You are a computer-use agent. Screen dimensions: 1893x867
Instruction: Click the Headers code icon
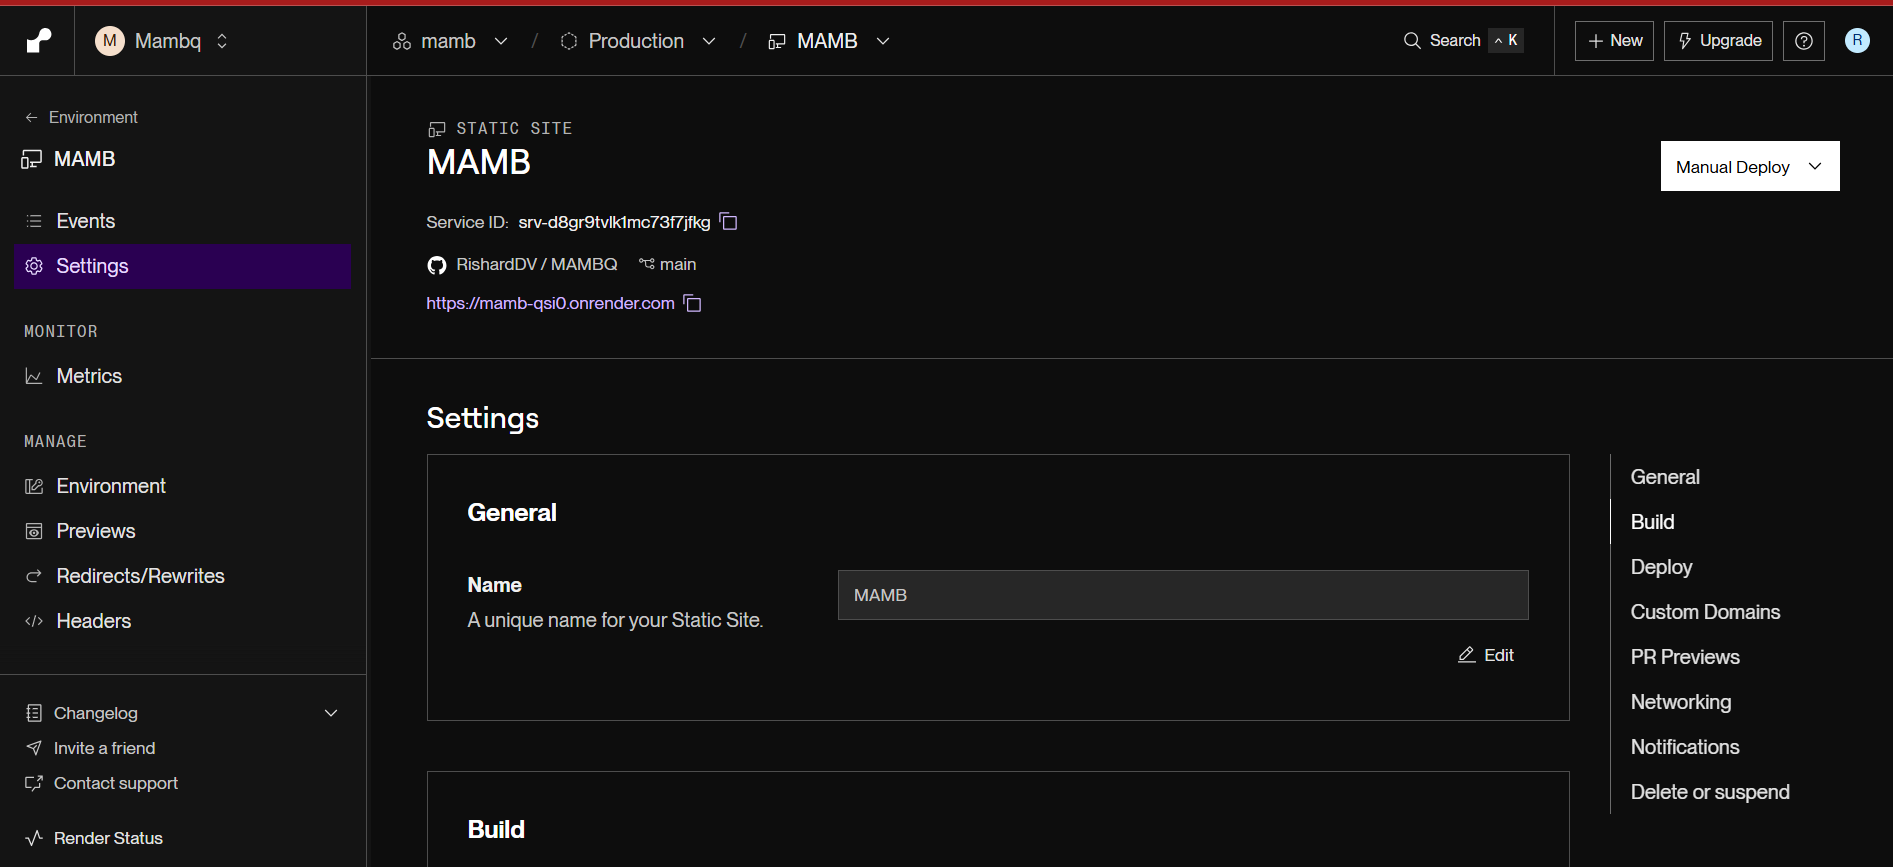tap(34, 621)
